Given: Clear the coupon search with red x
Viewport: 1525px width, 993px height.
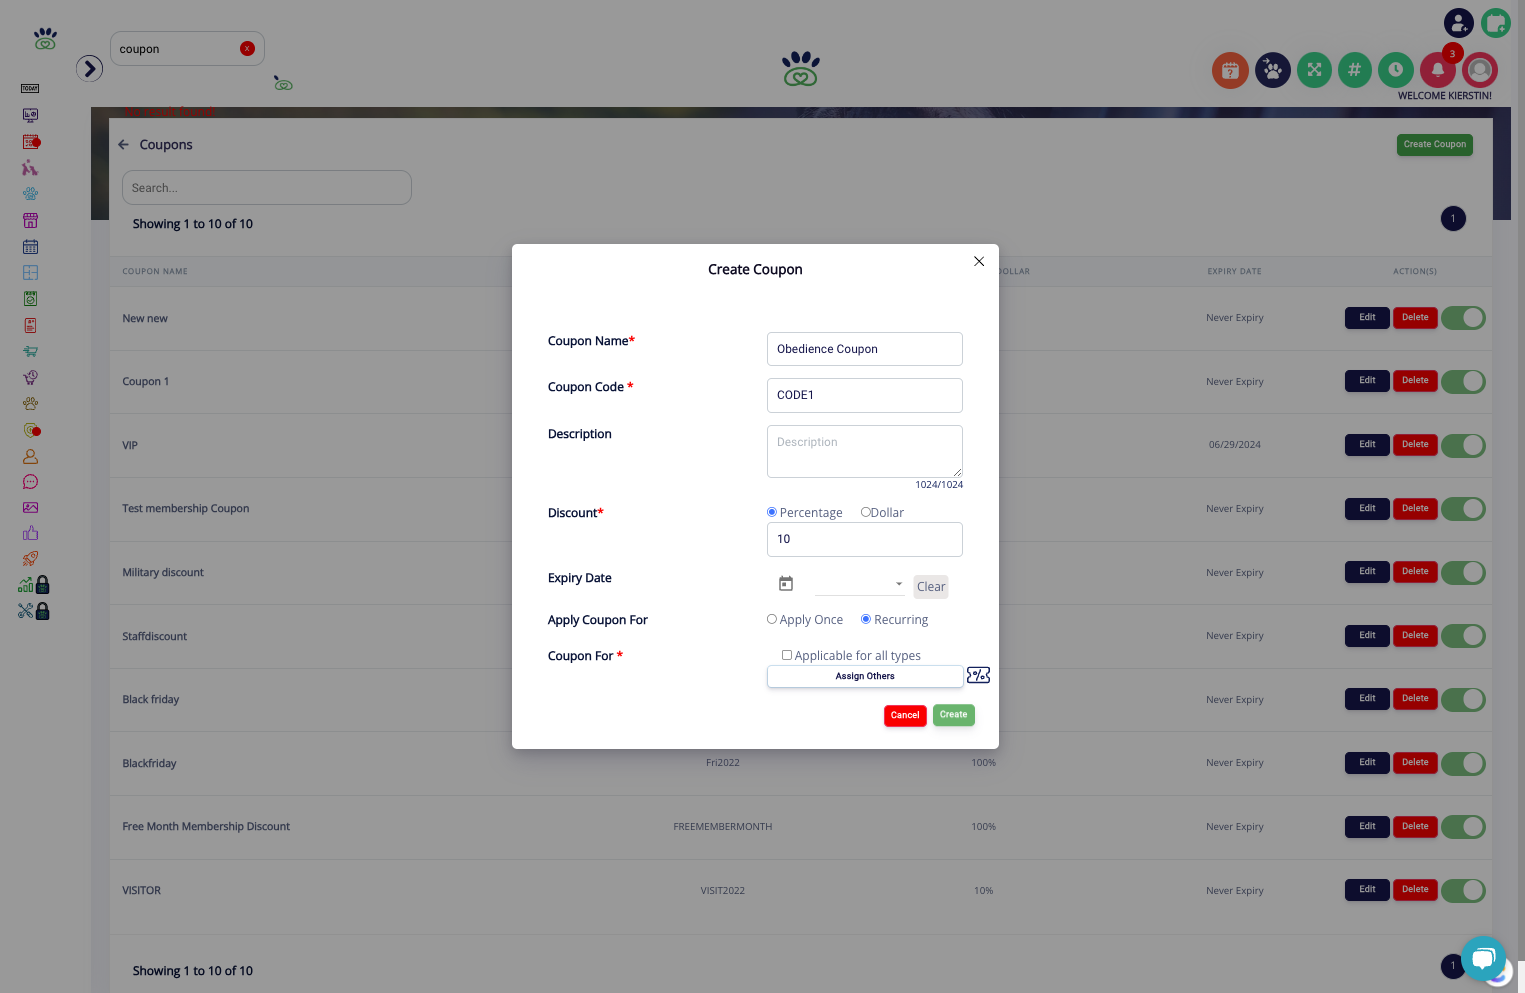Looking at the screenshot, I should point(247,49).
